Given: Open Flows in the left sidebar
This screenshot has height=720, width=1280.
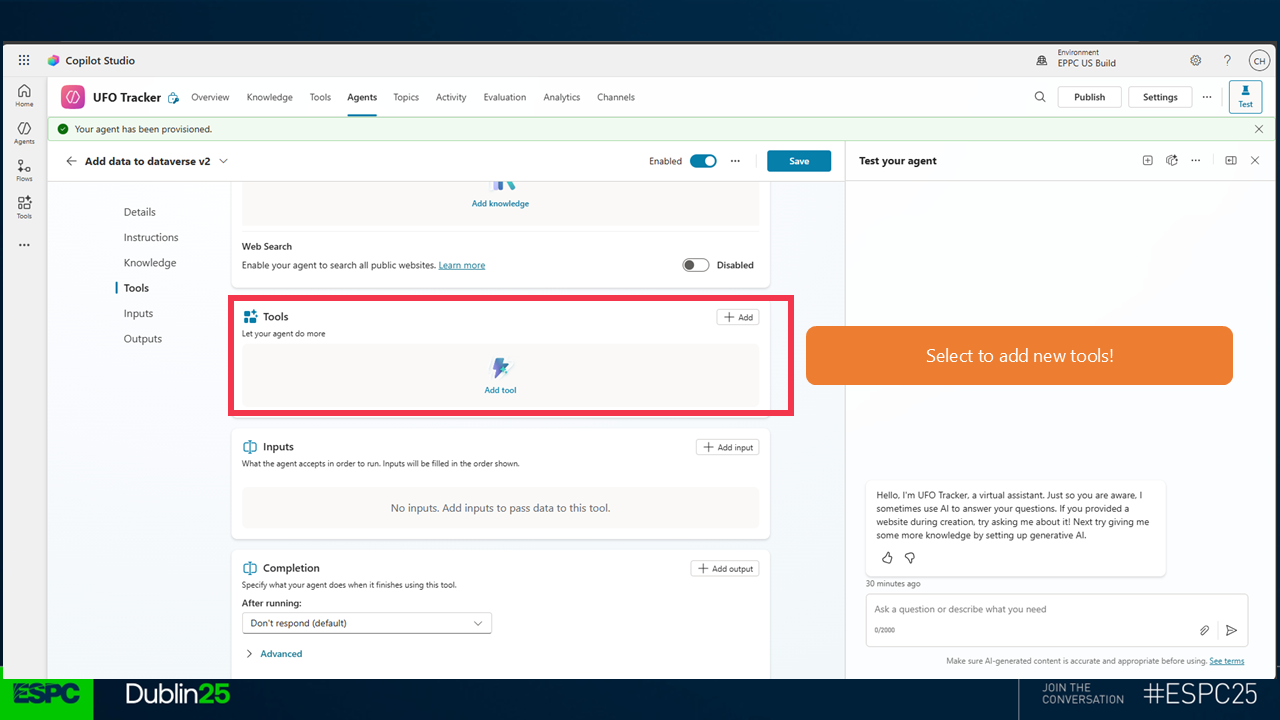Looking at the screenshot, I should pyautogui.click(x=24, y=170).
